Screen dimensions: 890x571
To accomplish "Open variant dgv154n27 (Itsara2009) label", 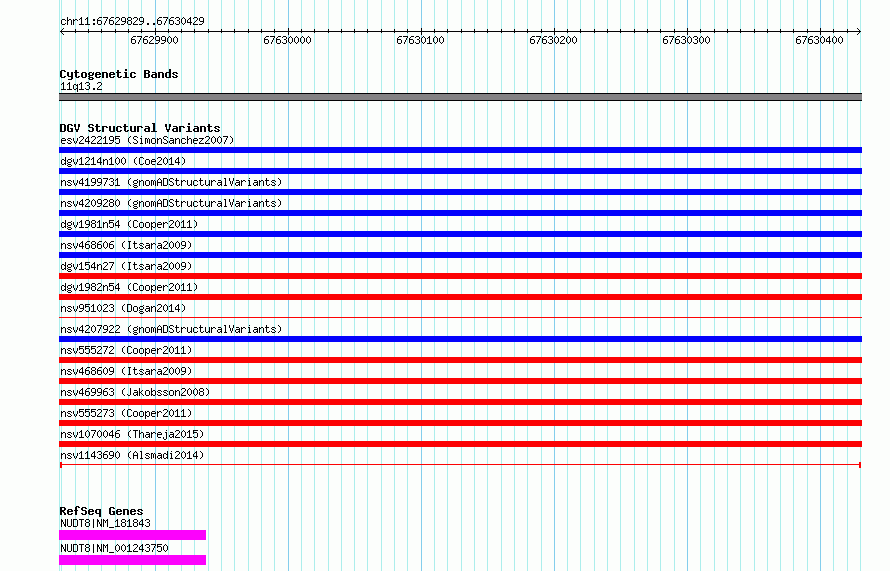I will pyautogui.click(x=126, y=266).
